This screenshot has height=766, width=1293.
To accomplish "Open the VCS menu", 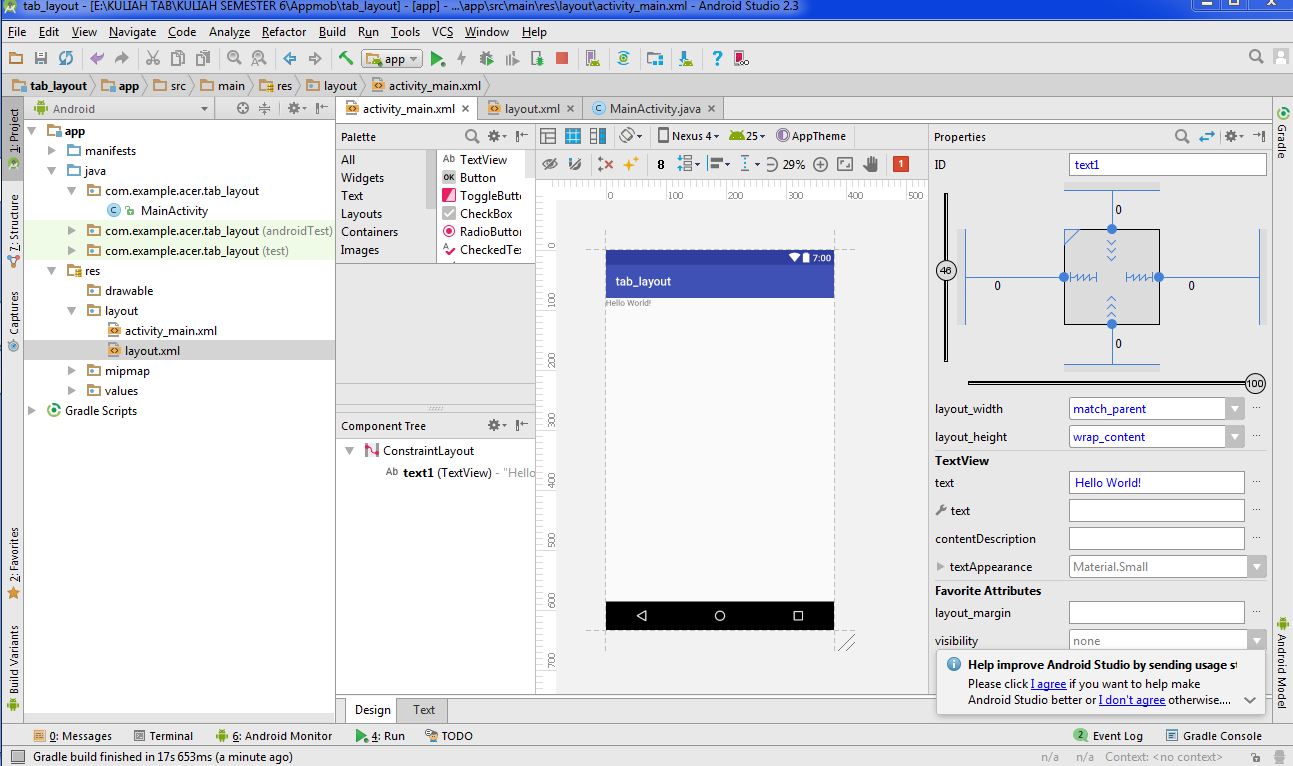I will coord(442,32).
